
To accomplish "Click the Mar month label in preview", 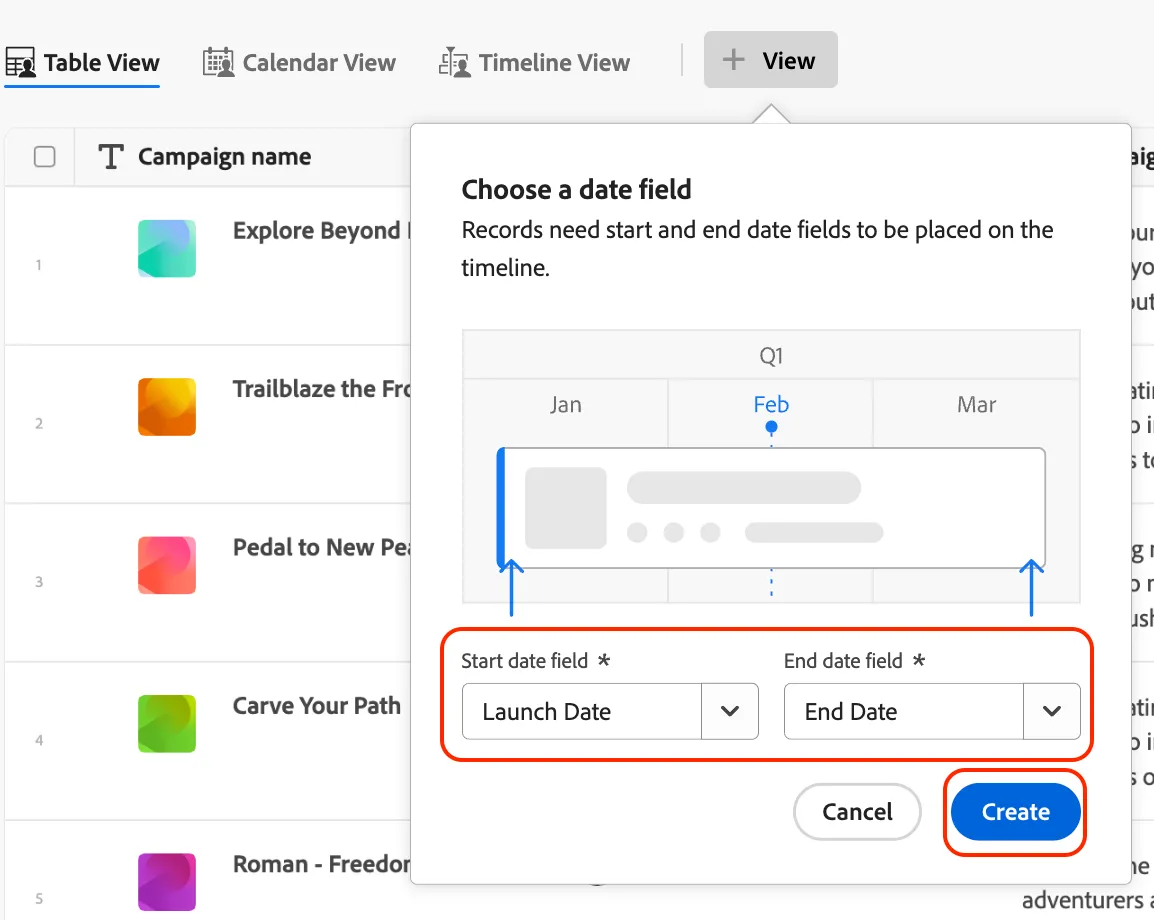I will (x=977, y=405).
